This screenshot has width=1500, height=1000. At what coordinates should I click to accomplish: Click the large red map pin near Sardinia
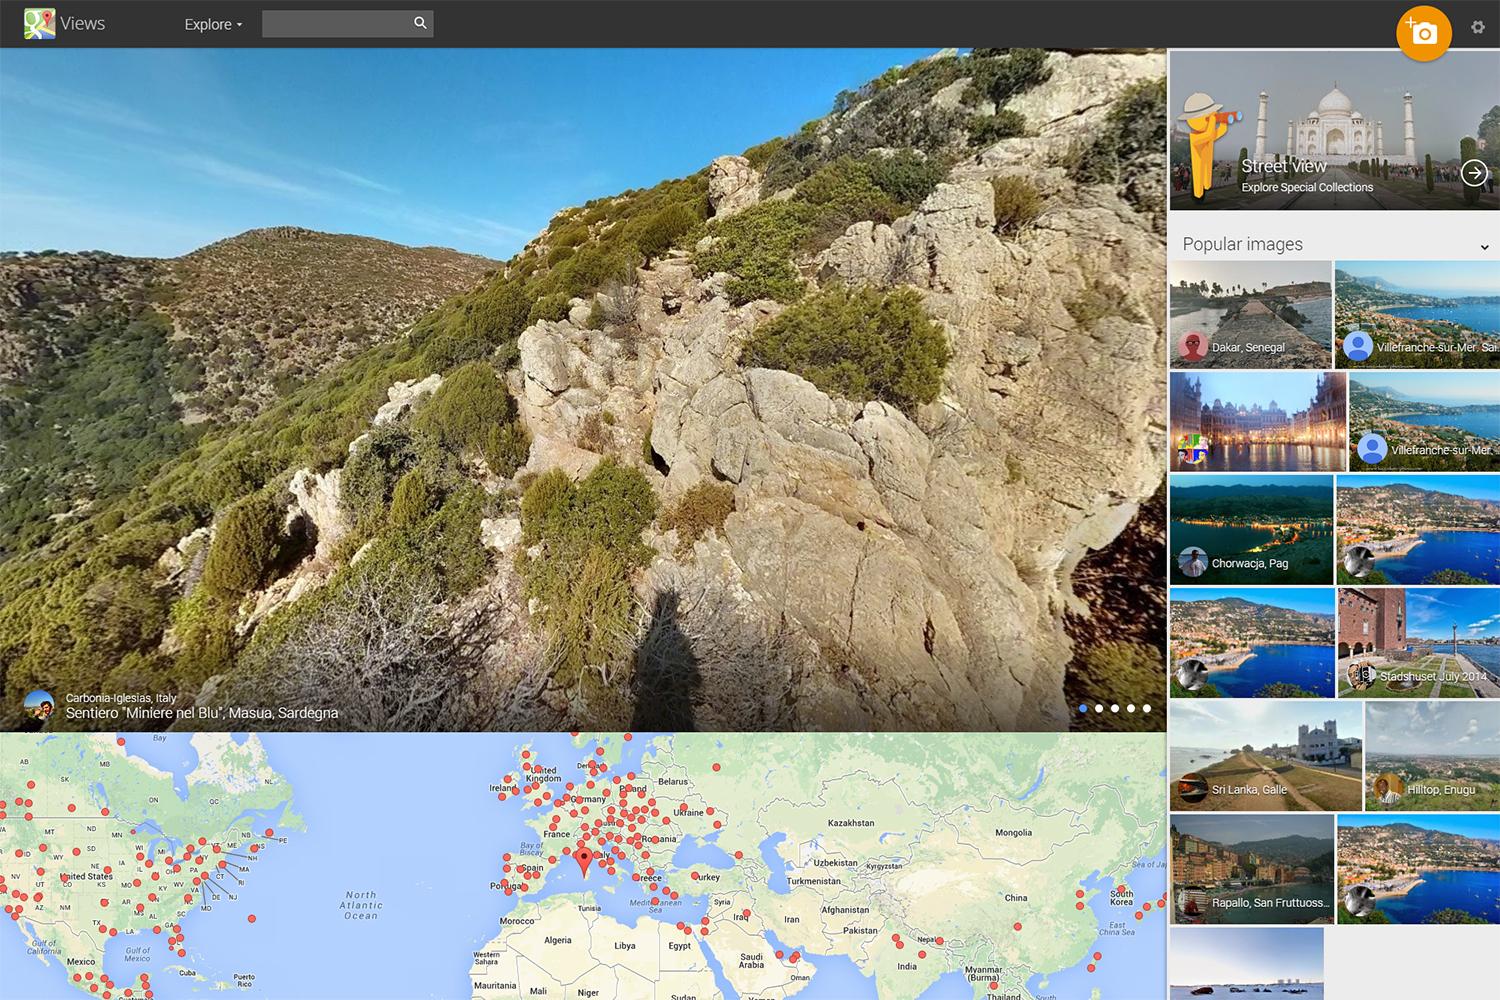coord(585,861)
